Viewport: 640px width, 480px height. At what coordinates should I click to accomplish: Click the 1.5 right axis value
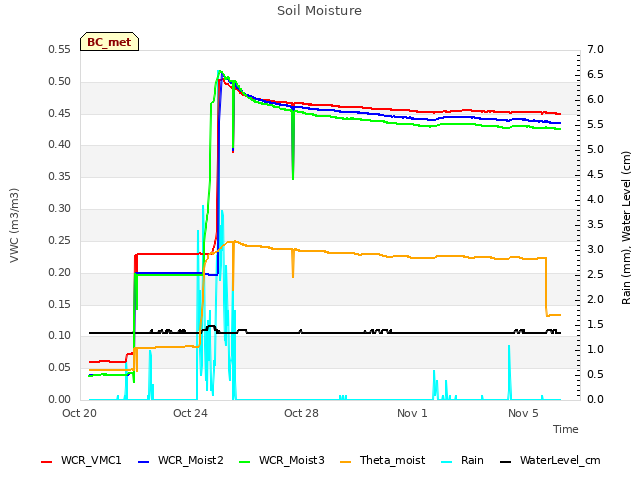pyautogui.click(x=595, y=324)
